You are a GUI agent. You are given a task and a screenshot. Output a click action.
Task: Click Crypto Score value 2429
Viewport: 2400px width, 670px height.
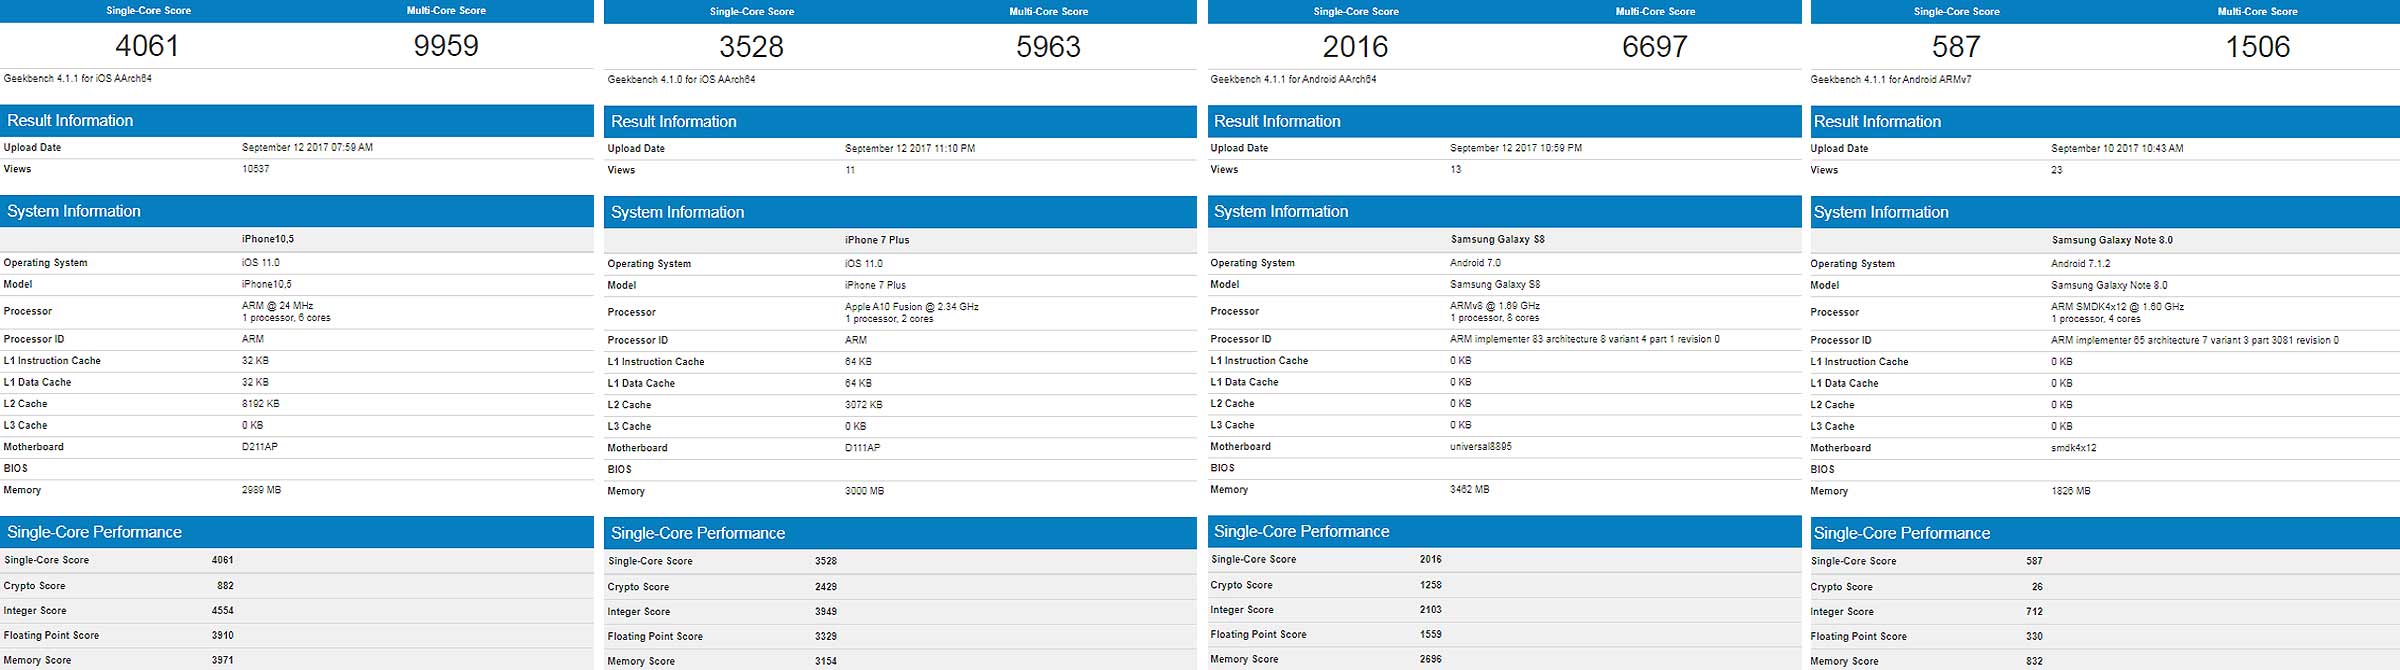point(826,587)
